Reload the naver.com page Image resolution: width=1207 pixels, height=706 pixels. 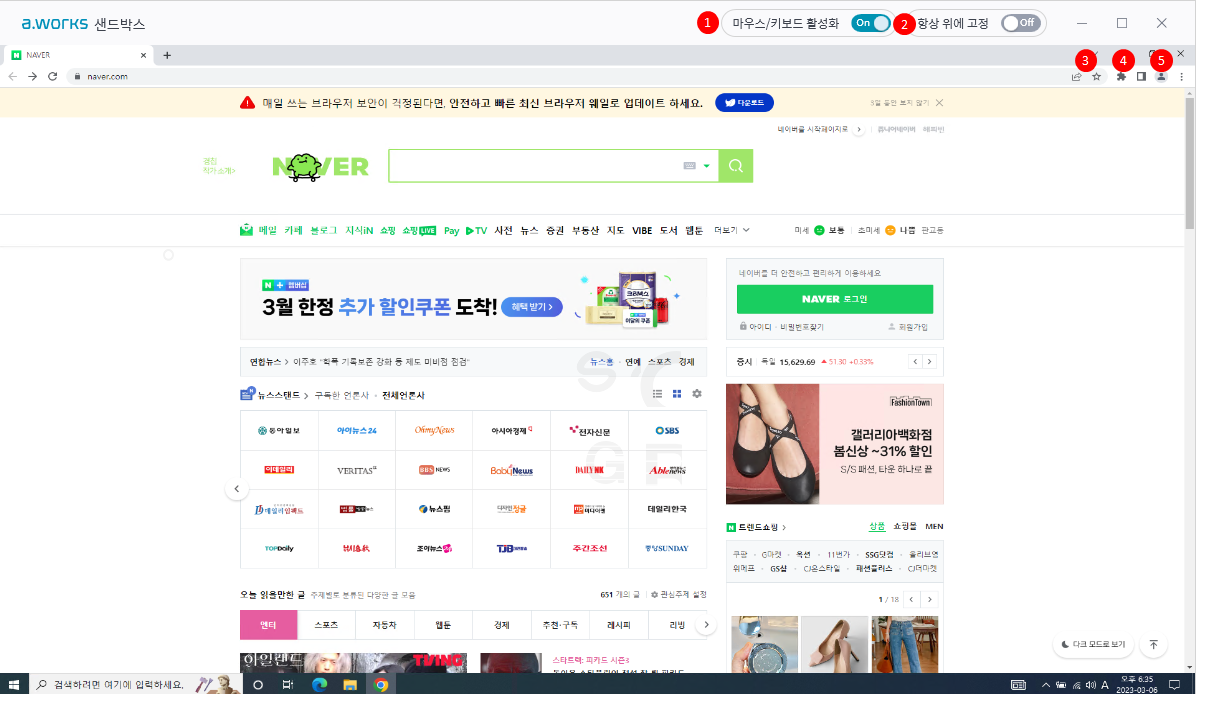[52, 76]
